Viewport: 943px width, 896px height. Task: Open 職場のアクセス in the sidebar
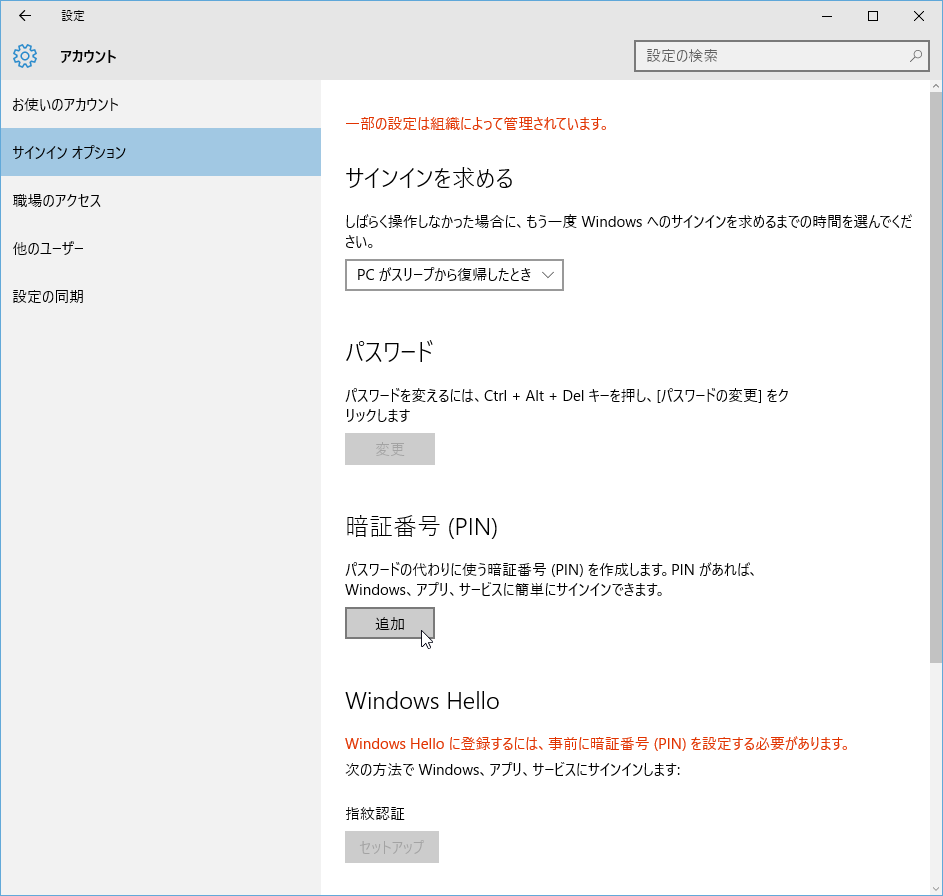161,200
